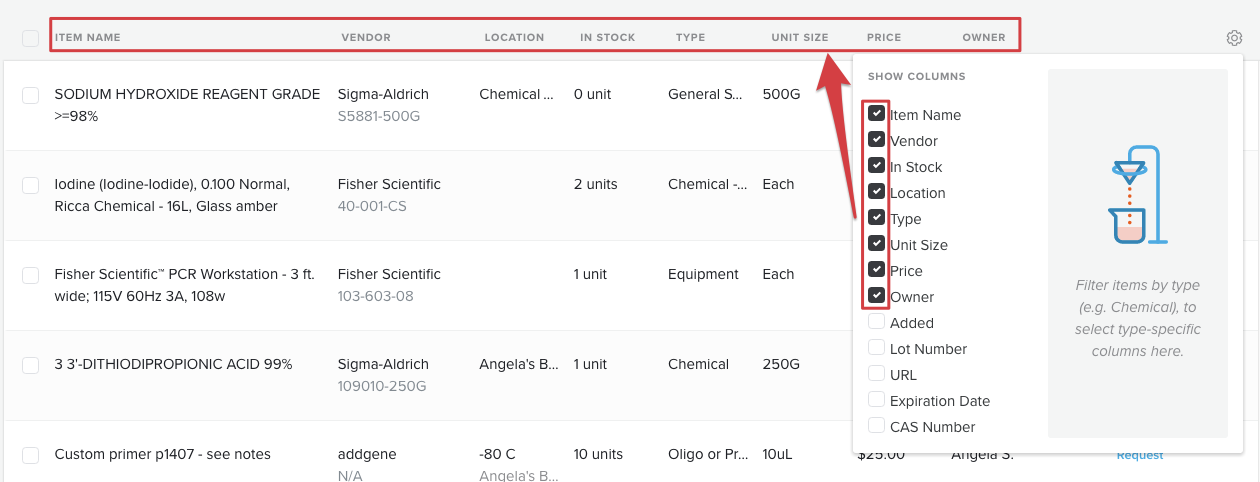The width and height of the screenshot is (1260, 482).
Task: Enable the Lot Number column checkbox
Action: tap(877, 348)
